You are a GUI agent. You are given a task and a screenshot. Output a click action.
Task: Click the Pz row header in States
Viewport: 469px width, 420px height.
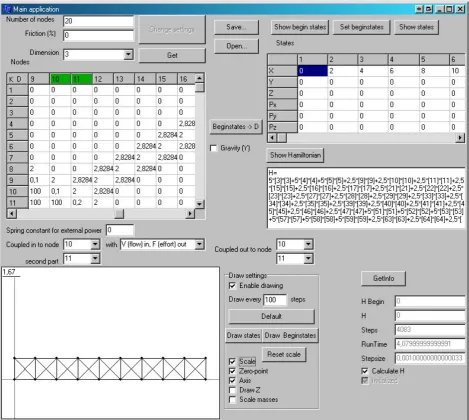click(x=282, y=127)
